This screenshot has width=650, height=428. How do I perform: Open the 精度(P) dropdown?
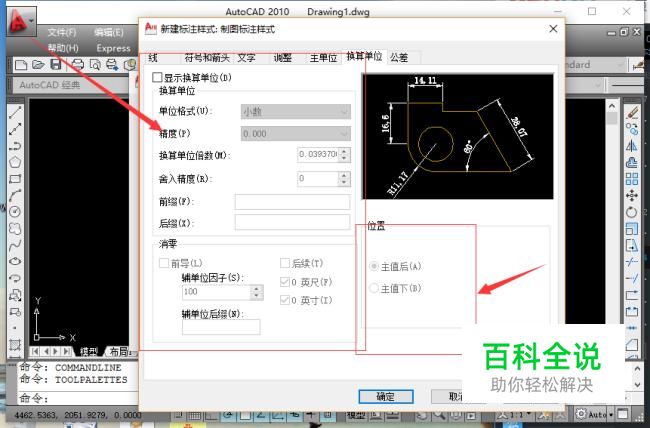click(296, 134)
